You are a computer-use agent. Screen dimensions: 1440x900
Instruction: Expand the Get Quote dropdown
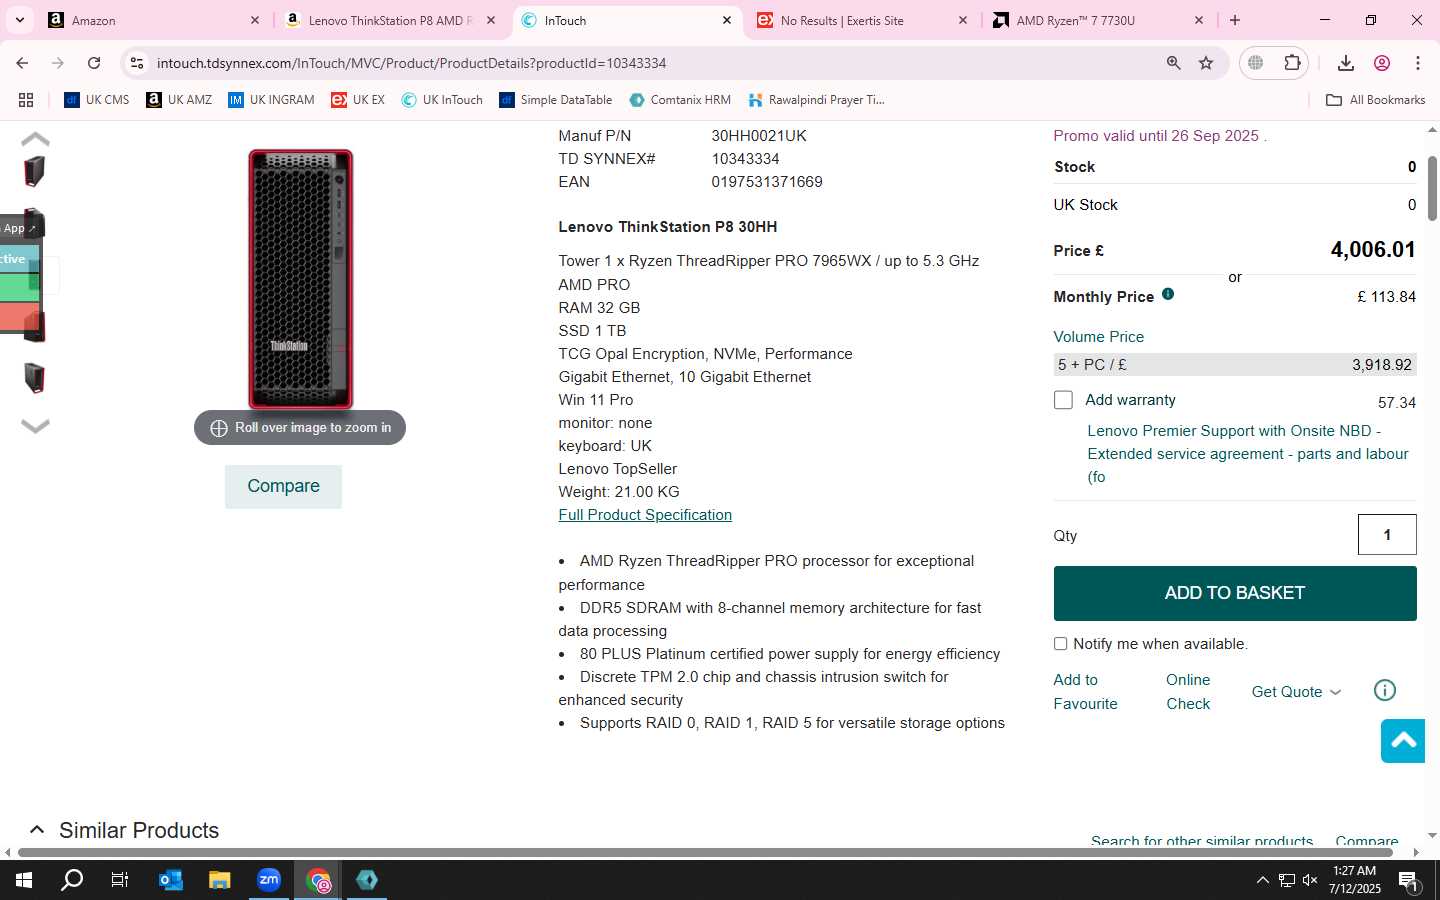click(x=1296, y=692)
